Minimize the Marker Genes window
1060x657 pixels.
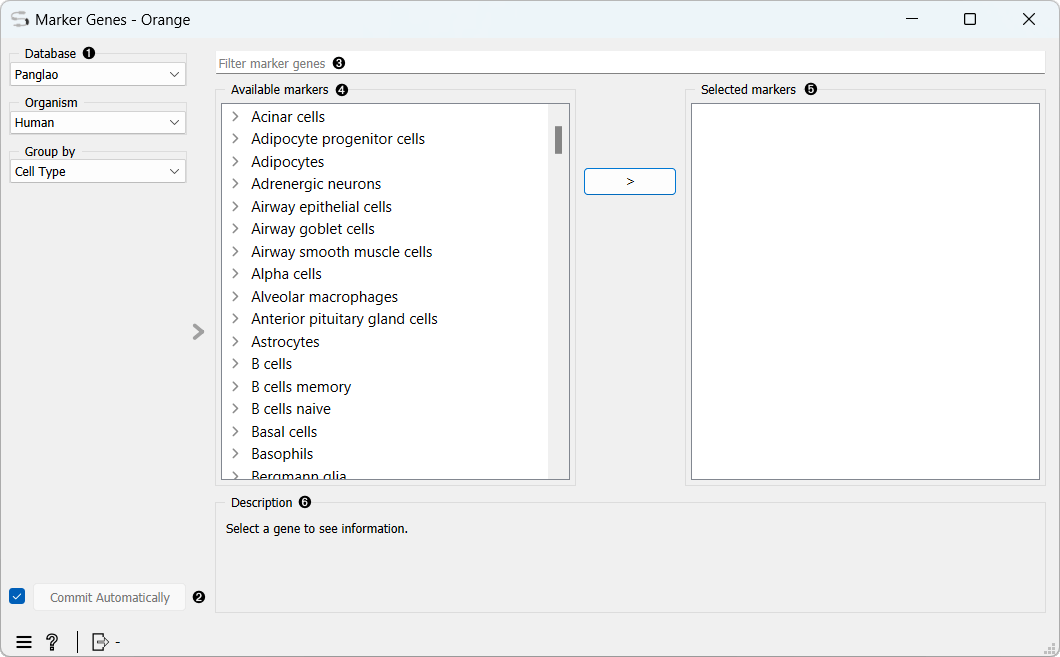coord(910,19)
